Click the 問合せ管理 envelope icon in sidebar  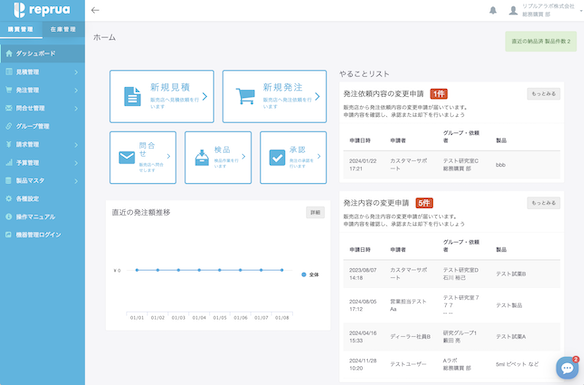point(9,108)
